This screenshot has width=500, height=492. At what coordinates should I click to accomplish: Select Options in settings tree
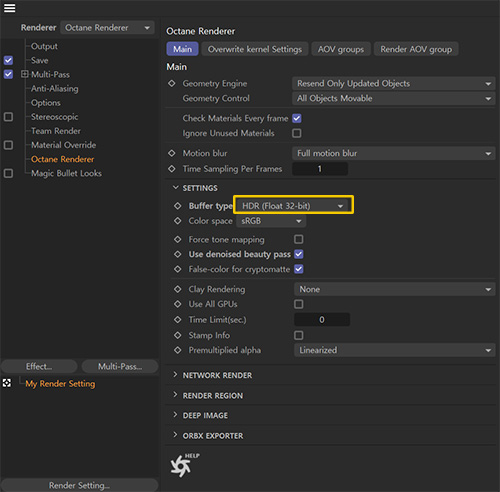click(x=46, y=103)
